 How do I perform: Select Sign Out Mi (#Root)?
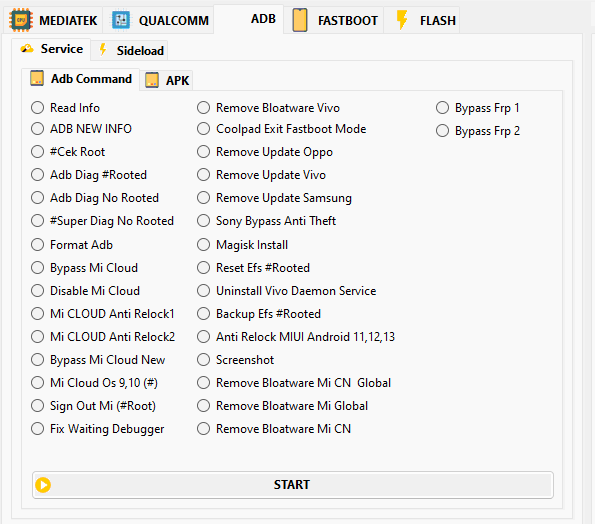(93, 406)
